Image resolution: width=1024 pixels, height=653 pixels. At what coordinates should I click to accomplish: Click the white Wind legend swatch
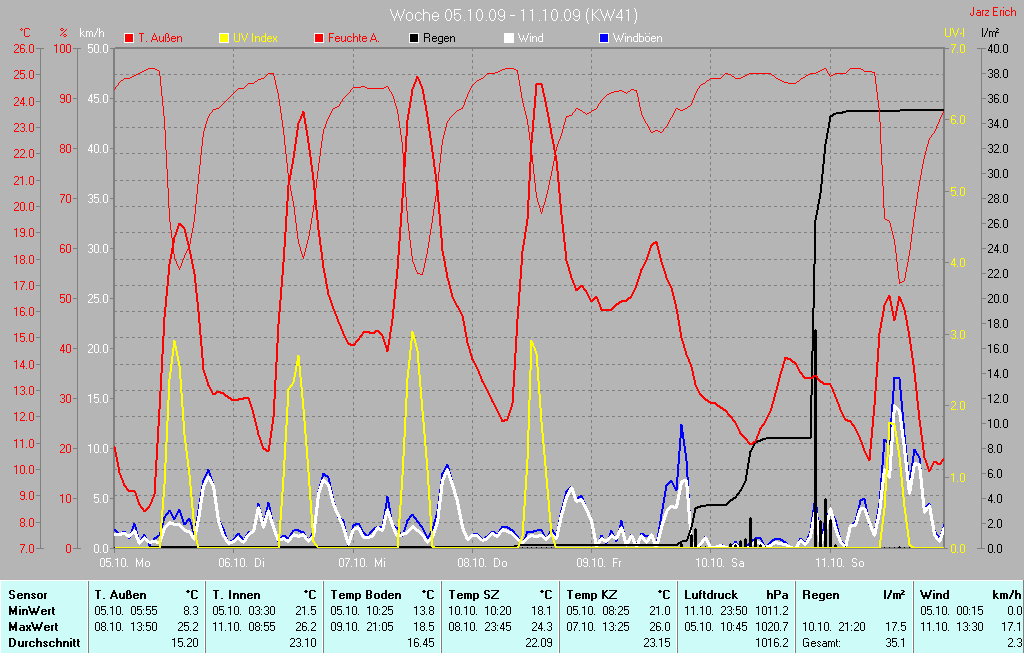[x=509, y=38]
